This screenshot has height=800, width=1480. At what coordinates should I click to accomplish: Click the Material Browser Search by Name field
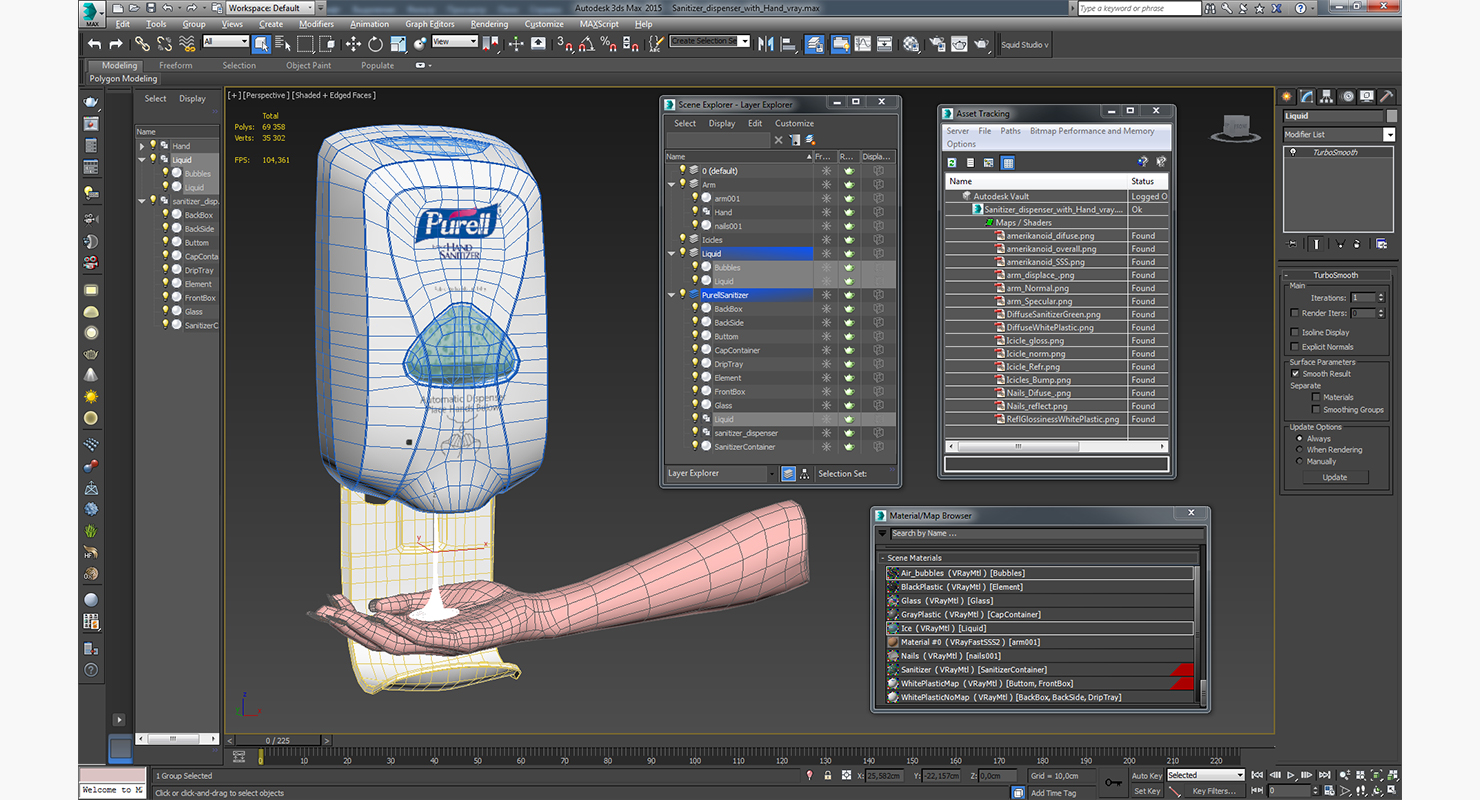pos(1046,534)
